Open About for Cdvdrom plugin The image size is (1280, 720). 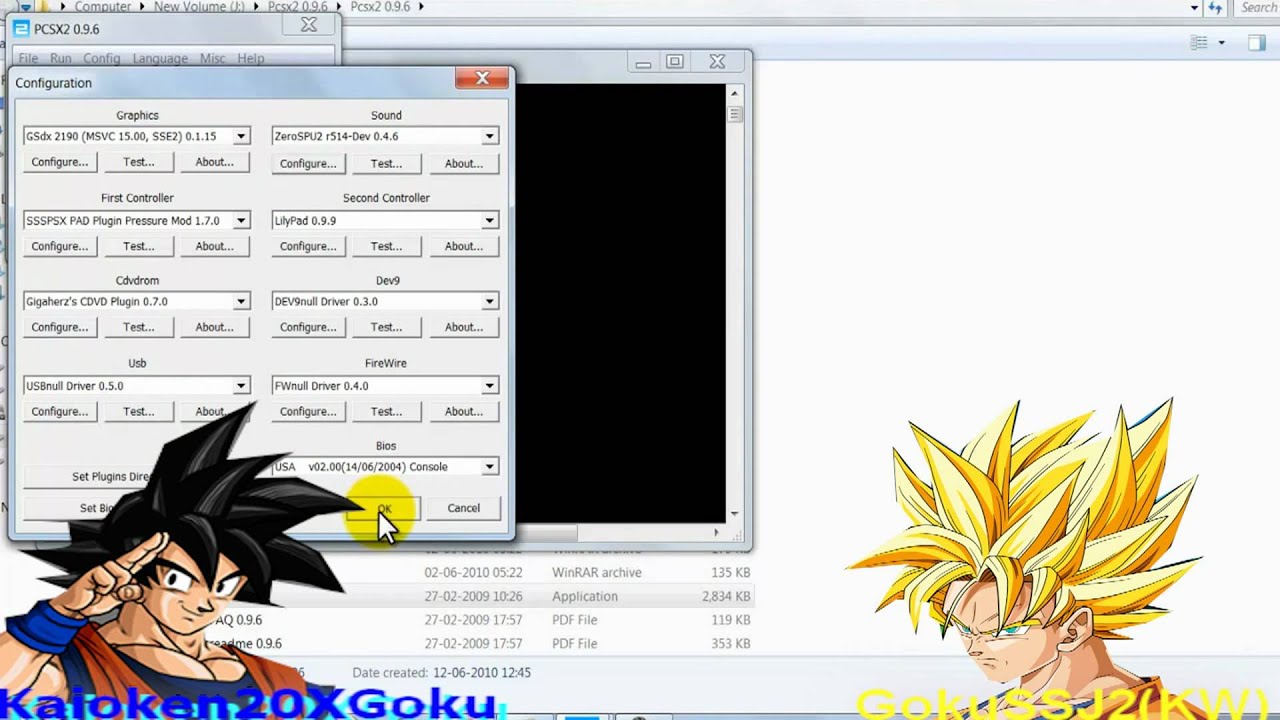click(x=214, y=327)
